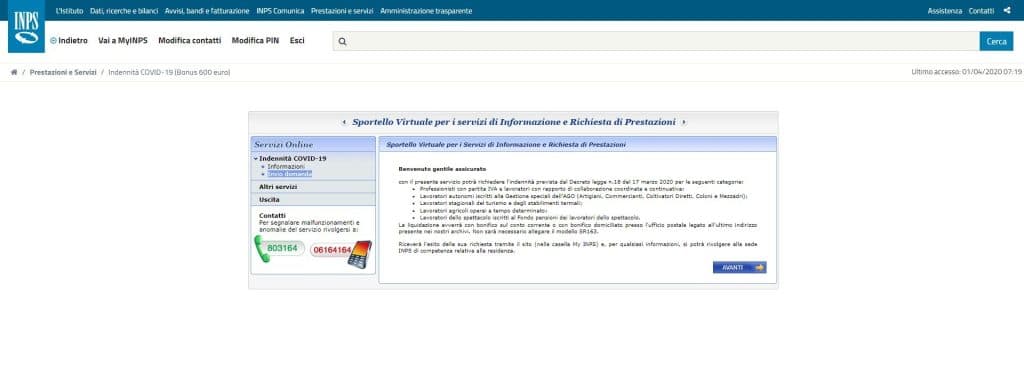
Task: Open INPS Comunica menu
Action: (x=280, y=11)
